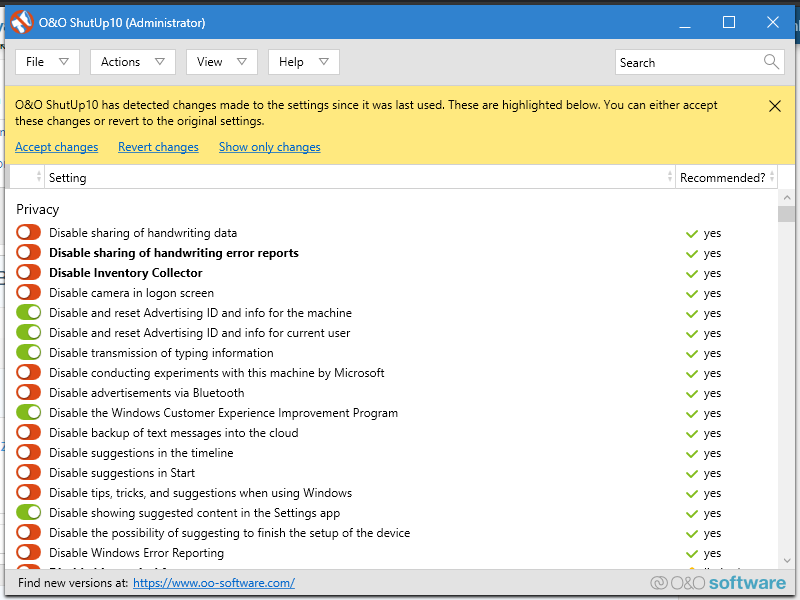The image size is (800, 600).
Task: Click the Revert changes link
Action: (158, 147)
